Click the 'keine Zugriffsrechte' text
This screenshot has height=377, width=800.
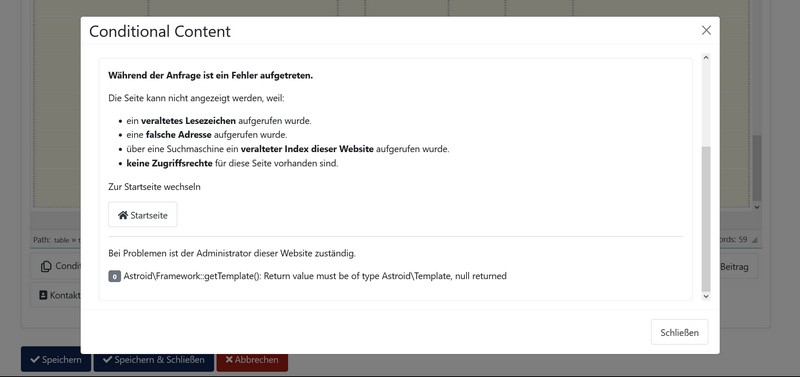click(169, 164)
